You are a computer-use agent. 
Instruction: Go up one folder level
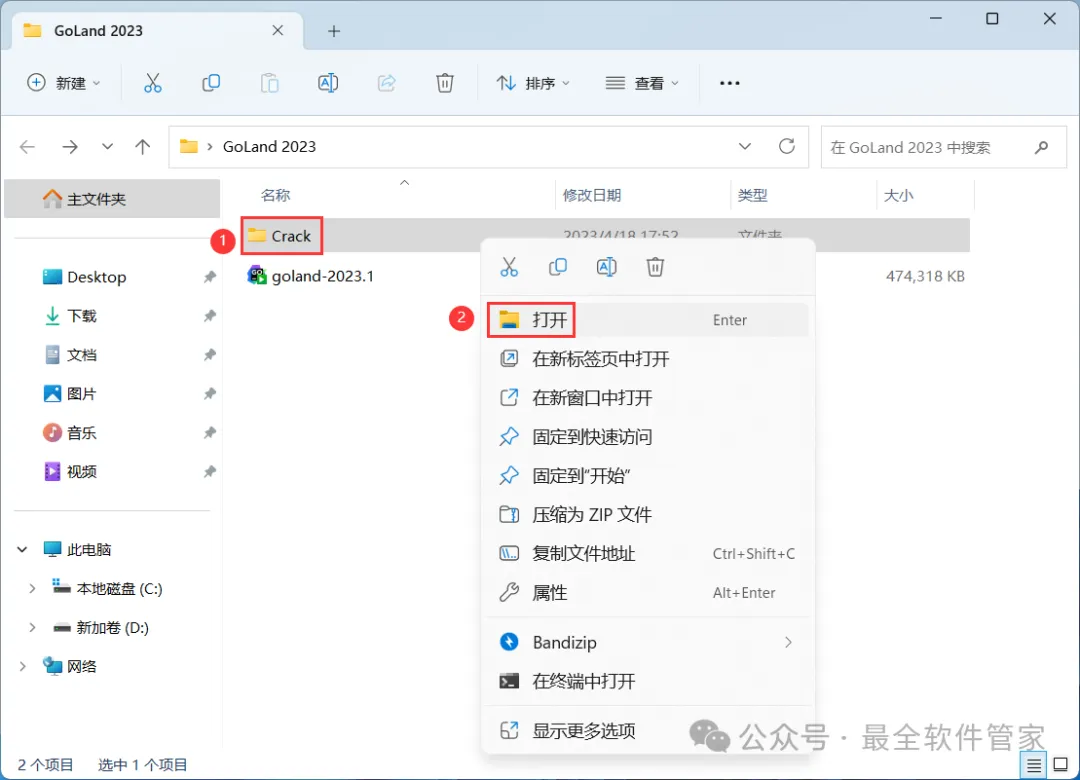coord(143,147)
